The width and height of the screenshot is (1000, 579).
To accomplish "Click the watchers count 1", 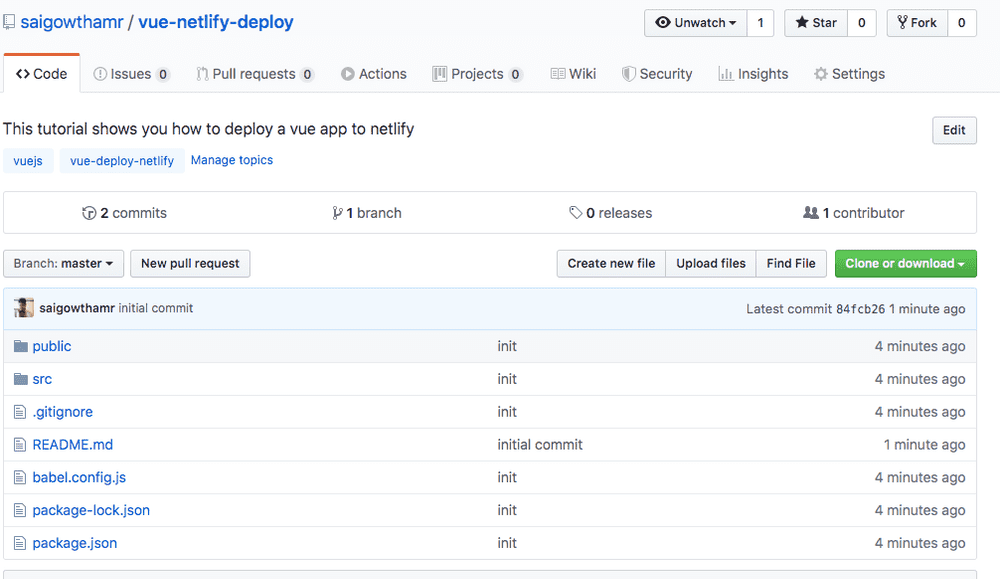I will coord(760,23).
